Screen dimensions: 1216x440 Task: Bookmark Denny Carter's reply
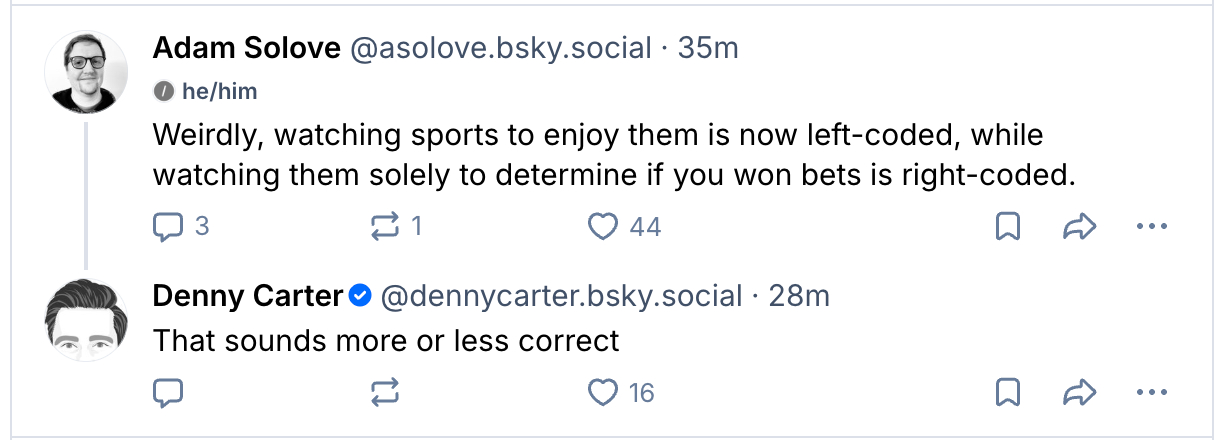click(x=1008, y=393)
